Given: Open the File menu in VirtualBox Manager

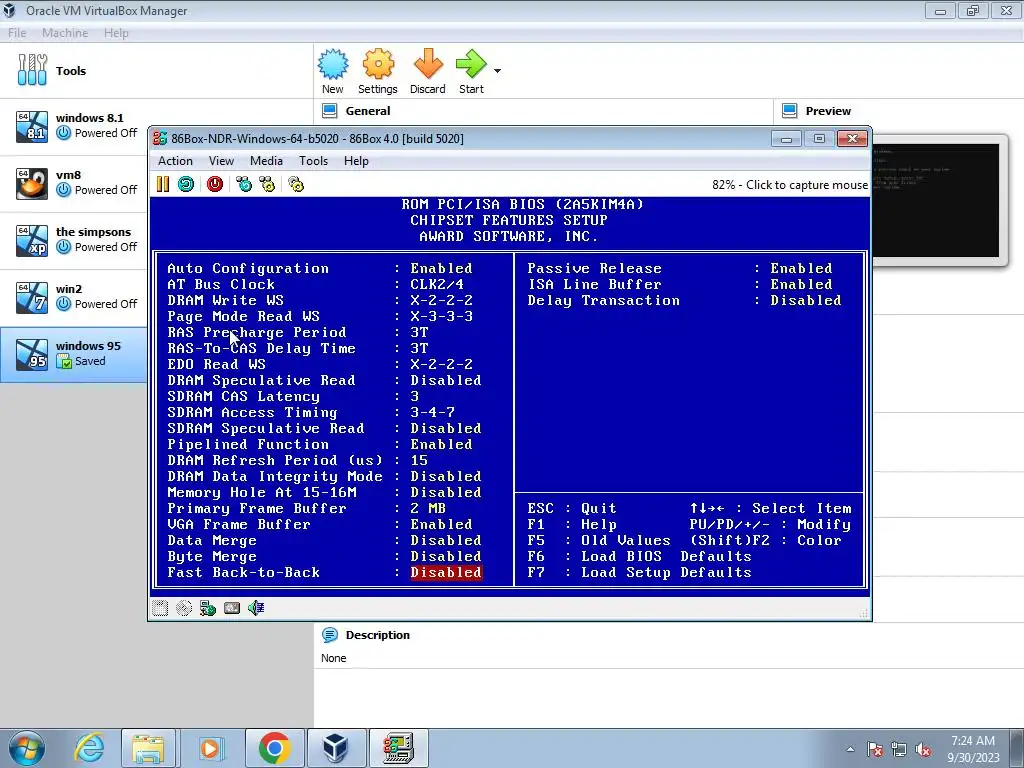Looking at the screenshot, I should [17, 33].
